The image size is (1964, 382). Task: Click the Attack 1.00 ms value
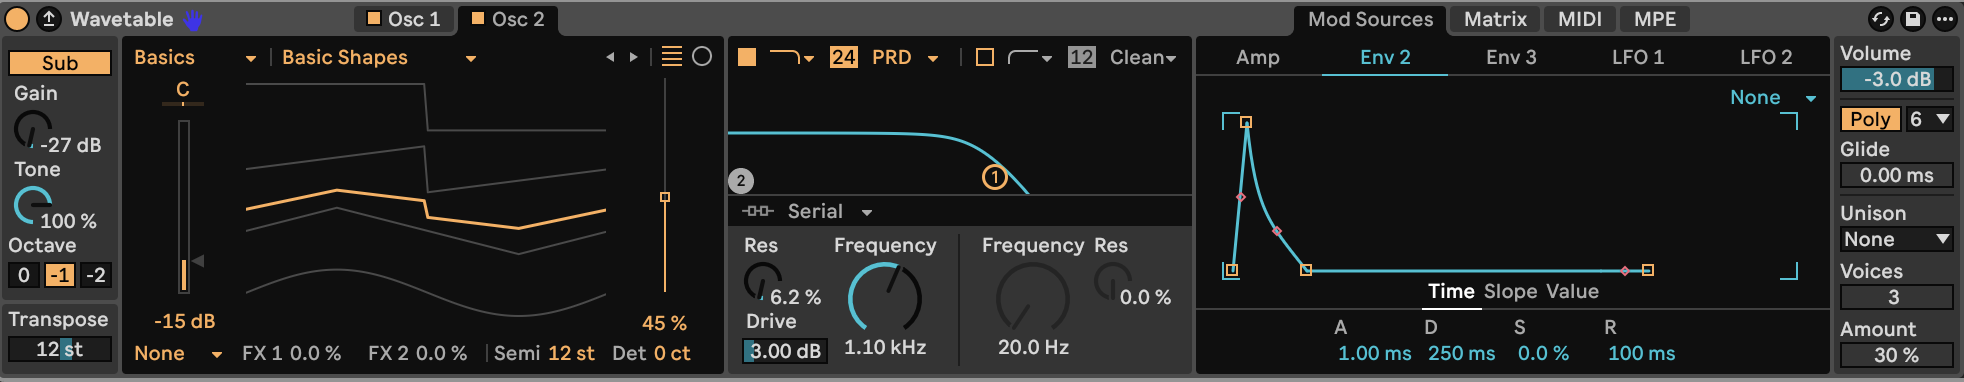(x=1375, y=353)
